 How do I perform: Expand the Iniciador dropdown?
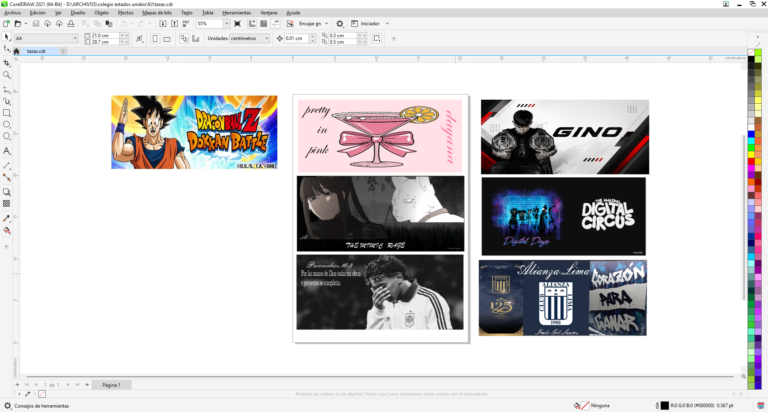tap(387, 24)
